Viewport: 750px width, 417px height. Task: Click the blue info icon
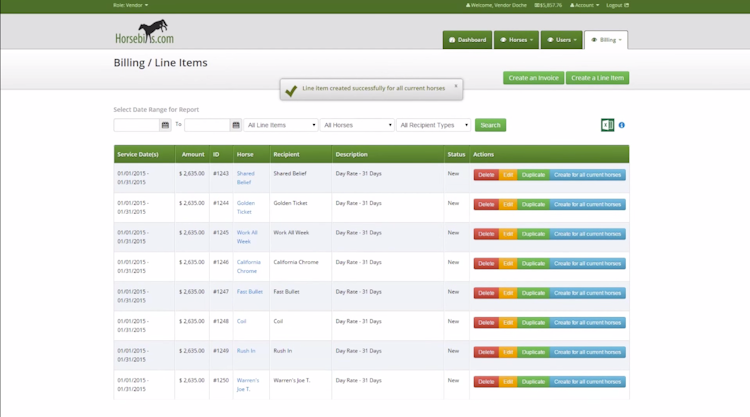[x=621, y=125]
